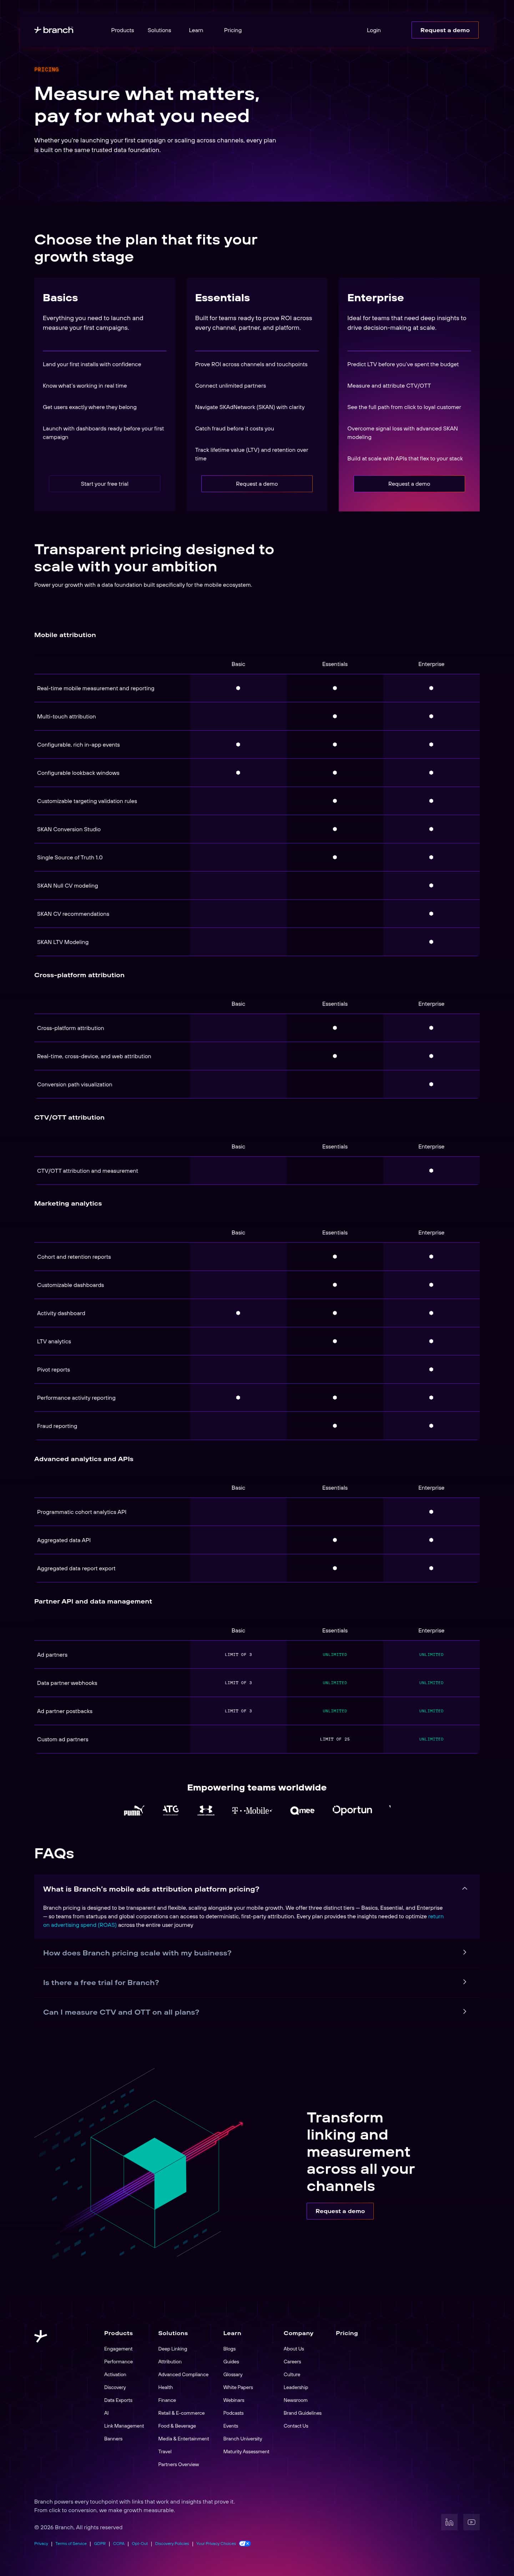Click the Branch logo in the header
Viewport: 514px width, 2576px height.
[x=54, y=30]
